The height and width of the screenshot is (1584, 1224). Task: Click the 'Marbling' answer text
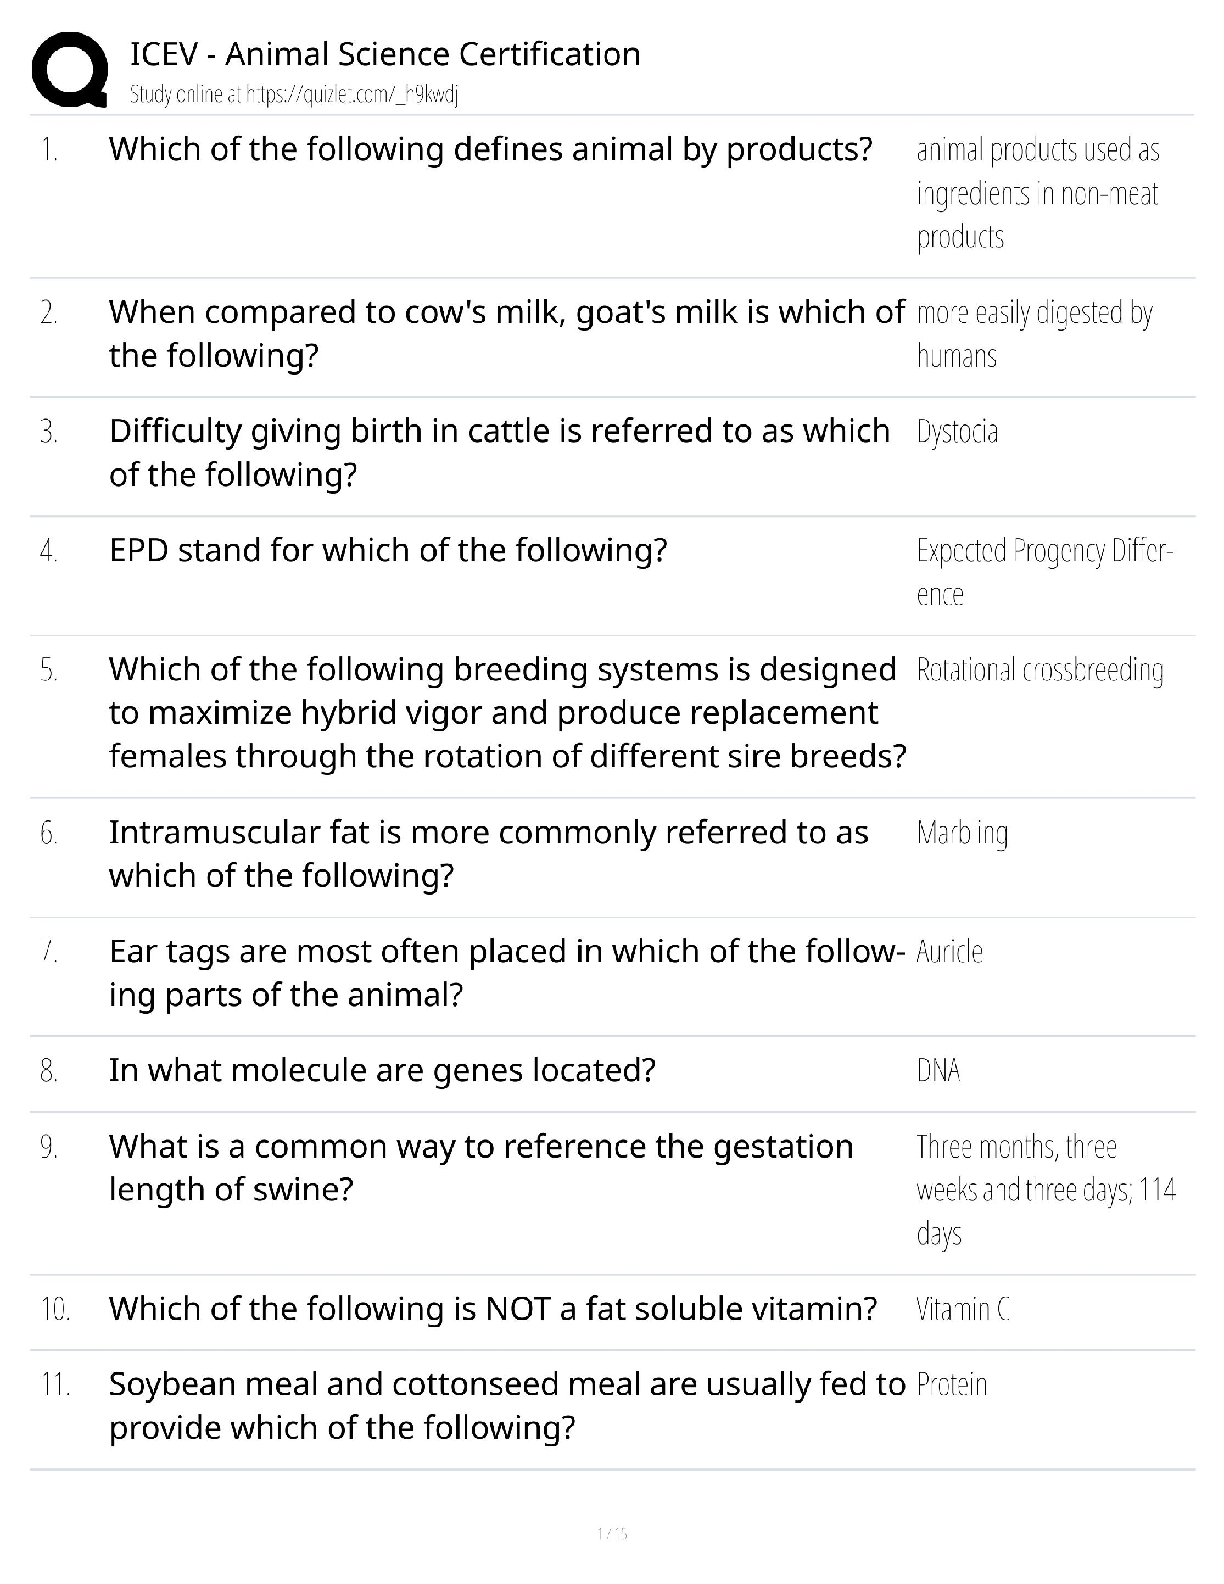pos(962,833)
